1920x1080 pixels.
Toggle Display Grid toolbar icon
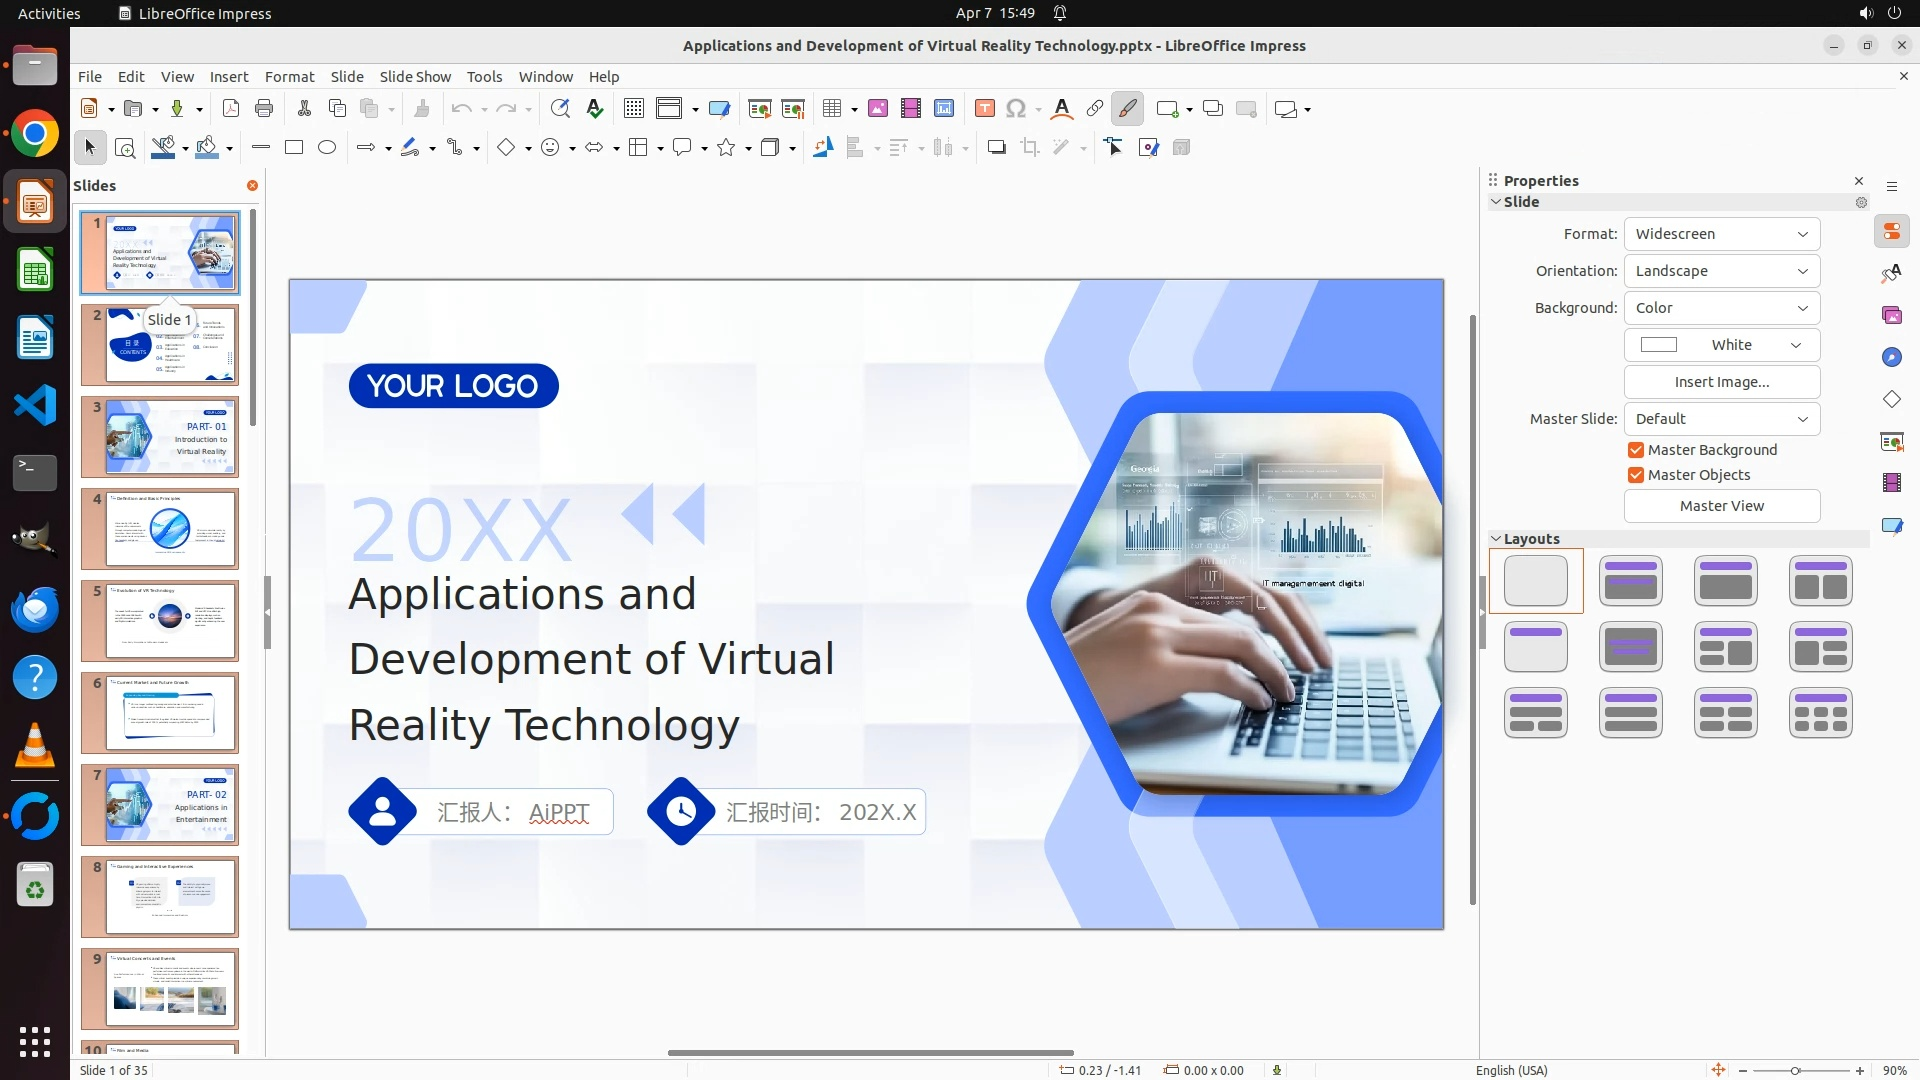[x=633, y=108]
